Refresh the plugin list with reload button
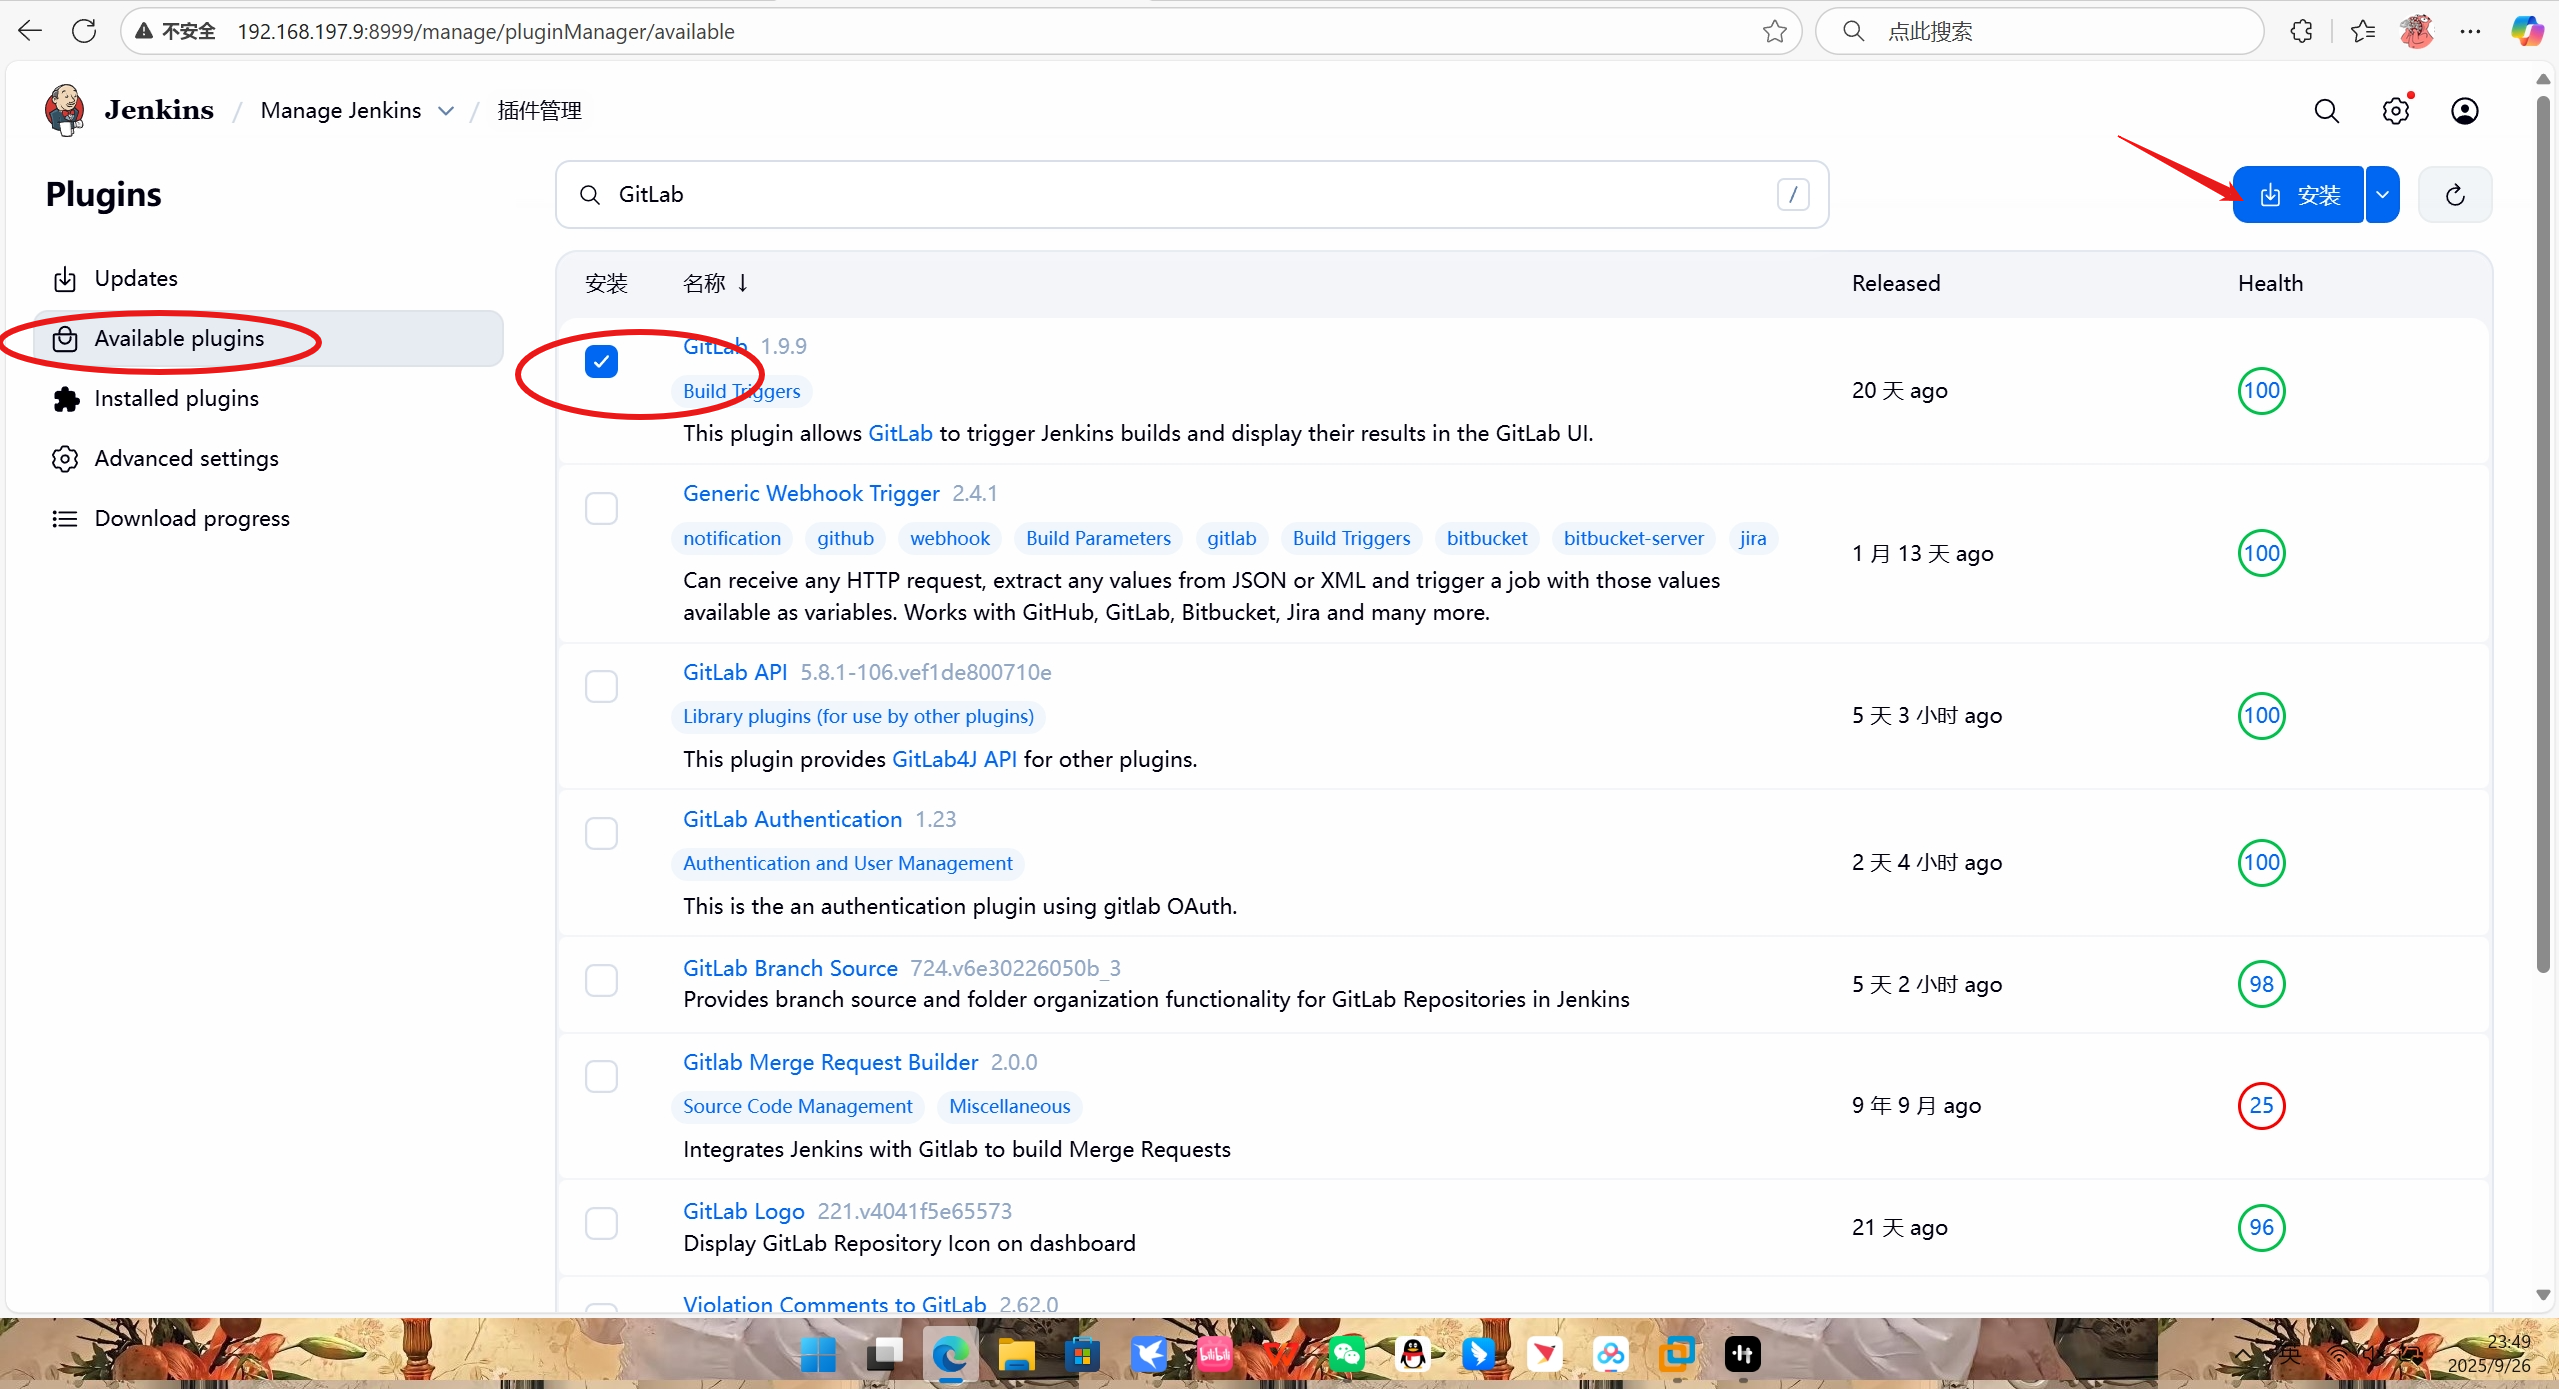 click(2455, 195)
